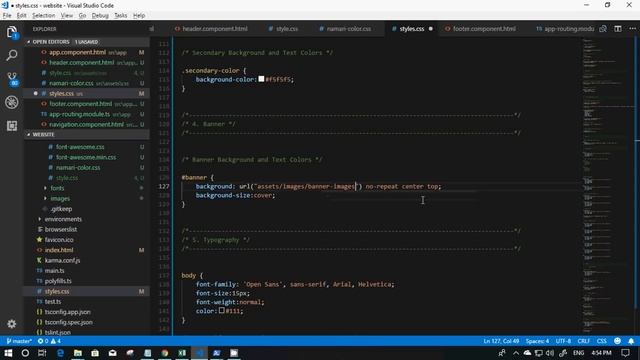640x360 pixels.
Task: Open notifications bell in status bar
Action: pos(631,341)
